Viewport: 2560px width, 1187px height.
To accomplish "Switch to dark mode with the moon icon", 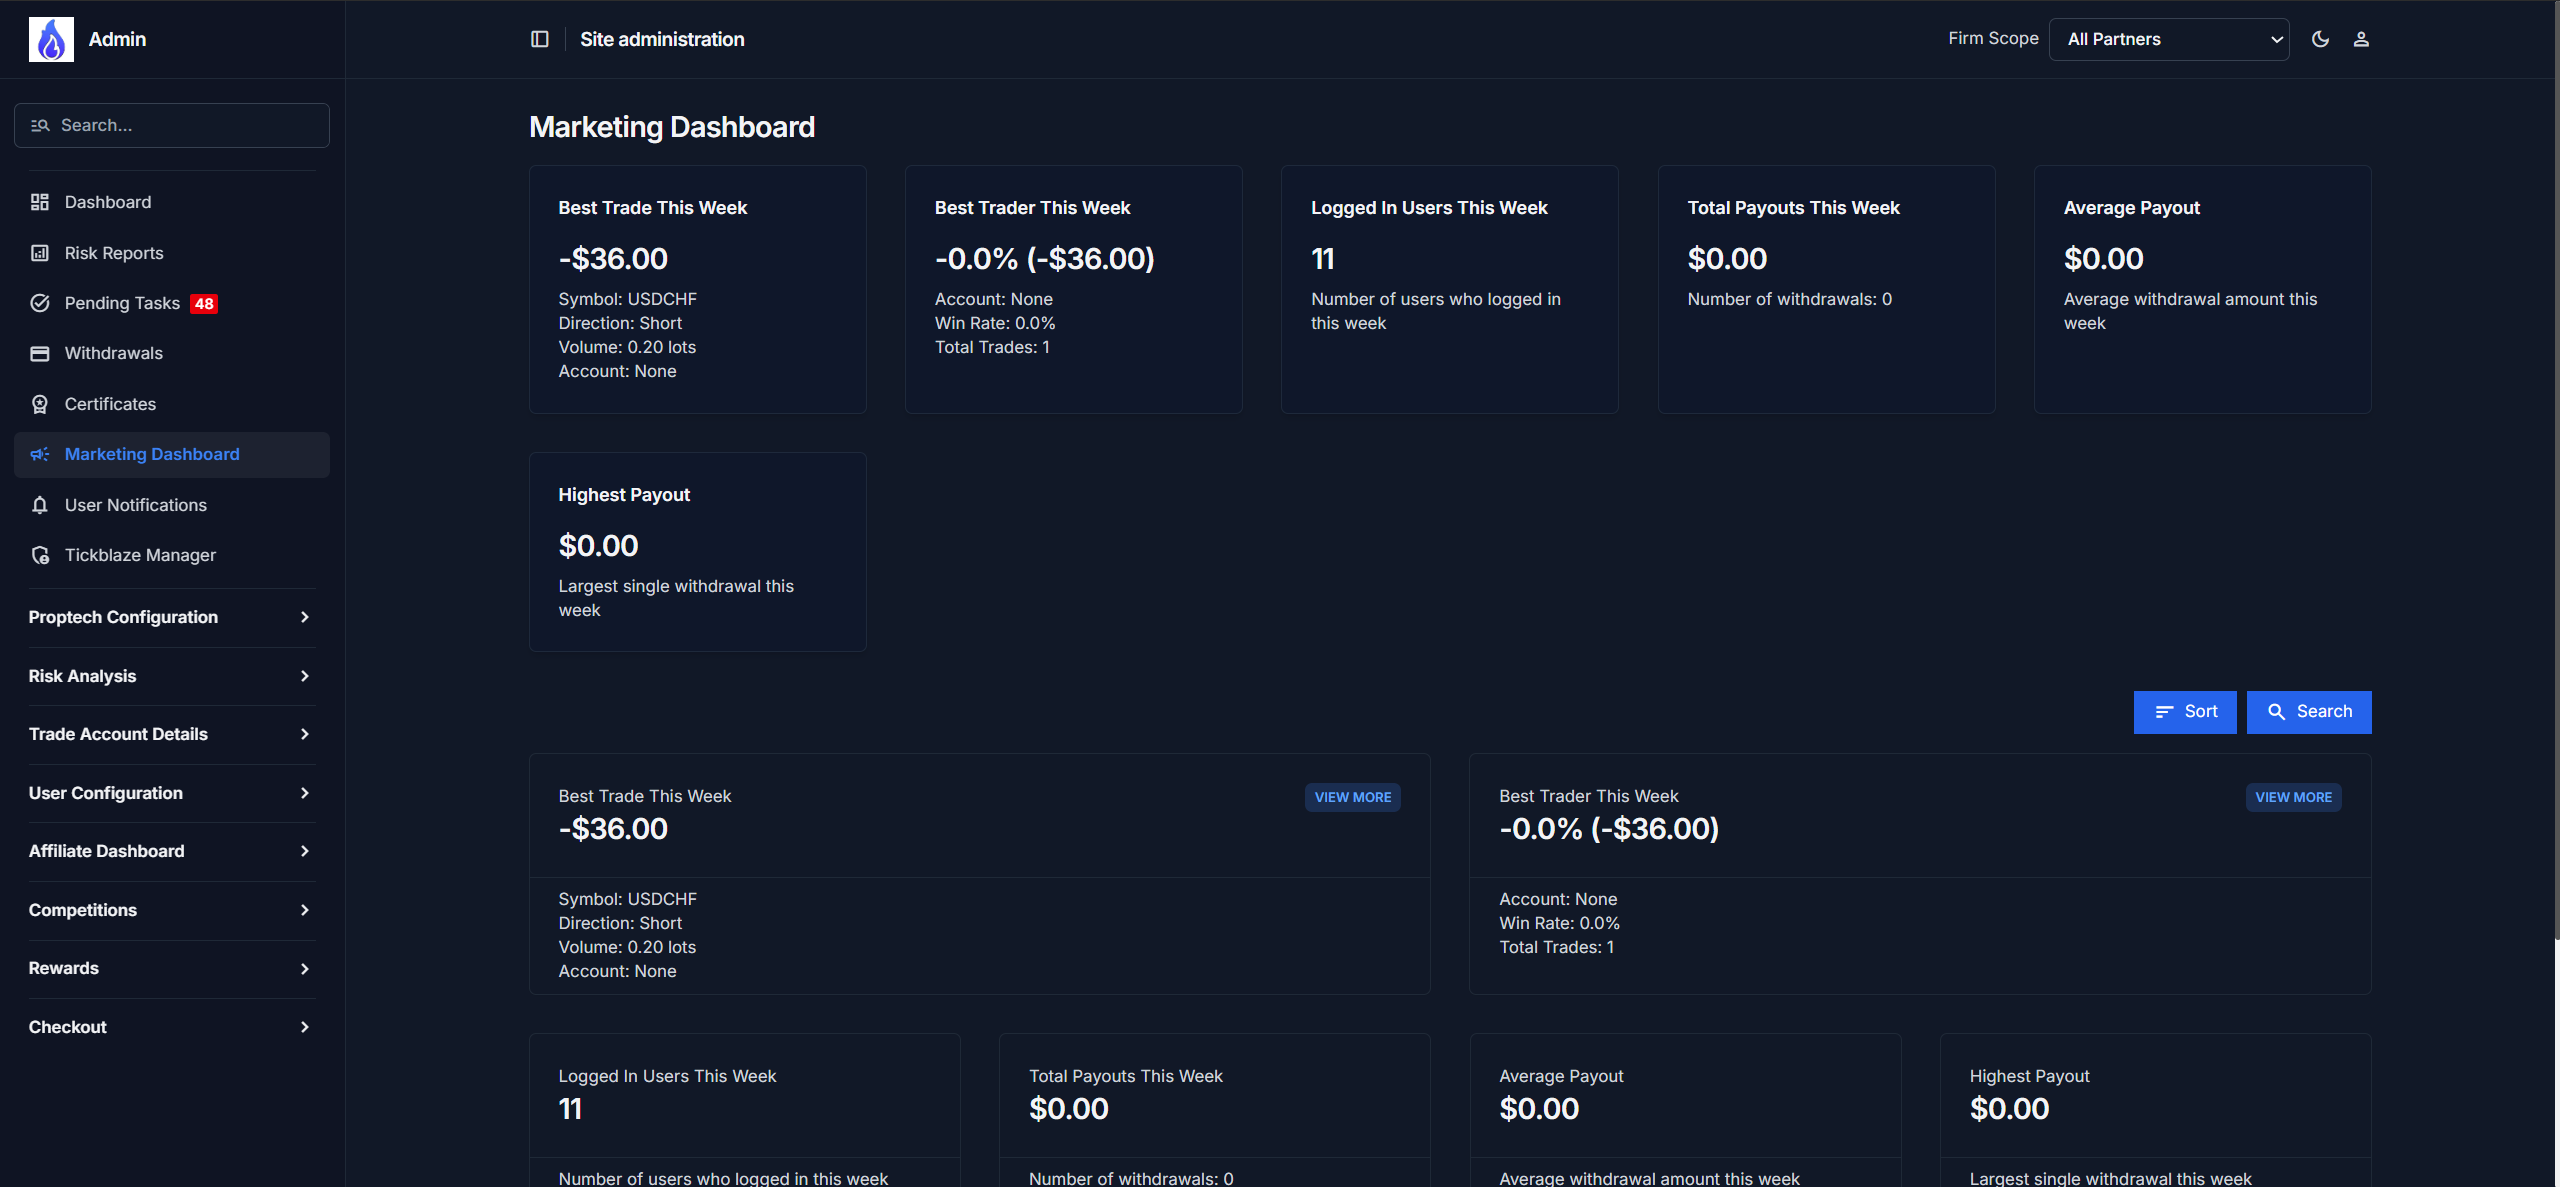I will 2320,39.
